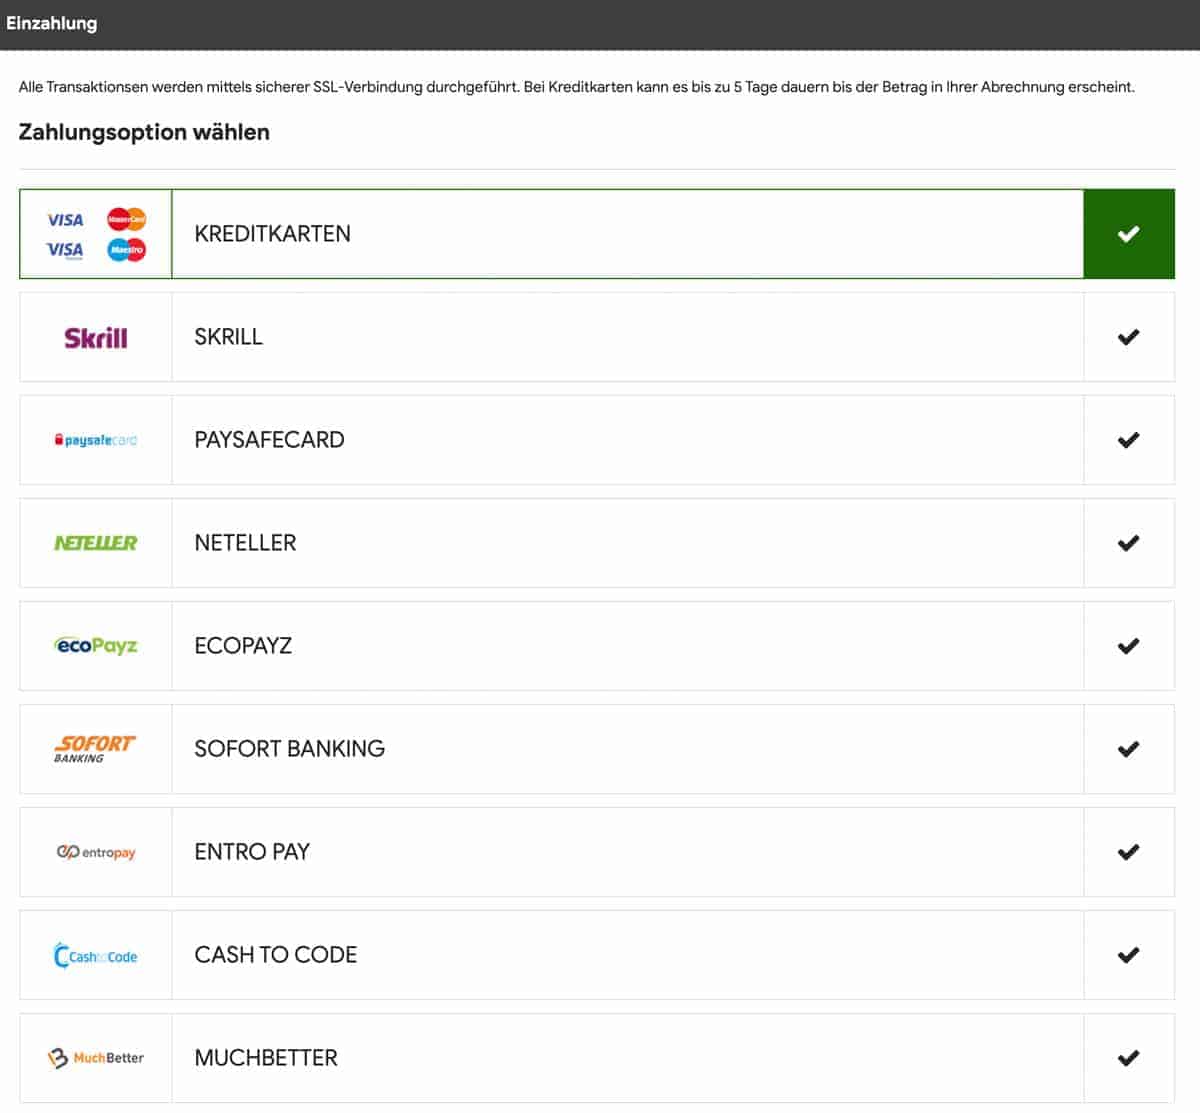Choose the SKRILL payment option
This screenshot has height=1113, width=1200.
(x=597, y=337)
